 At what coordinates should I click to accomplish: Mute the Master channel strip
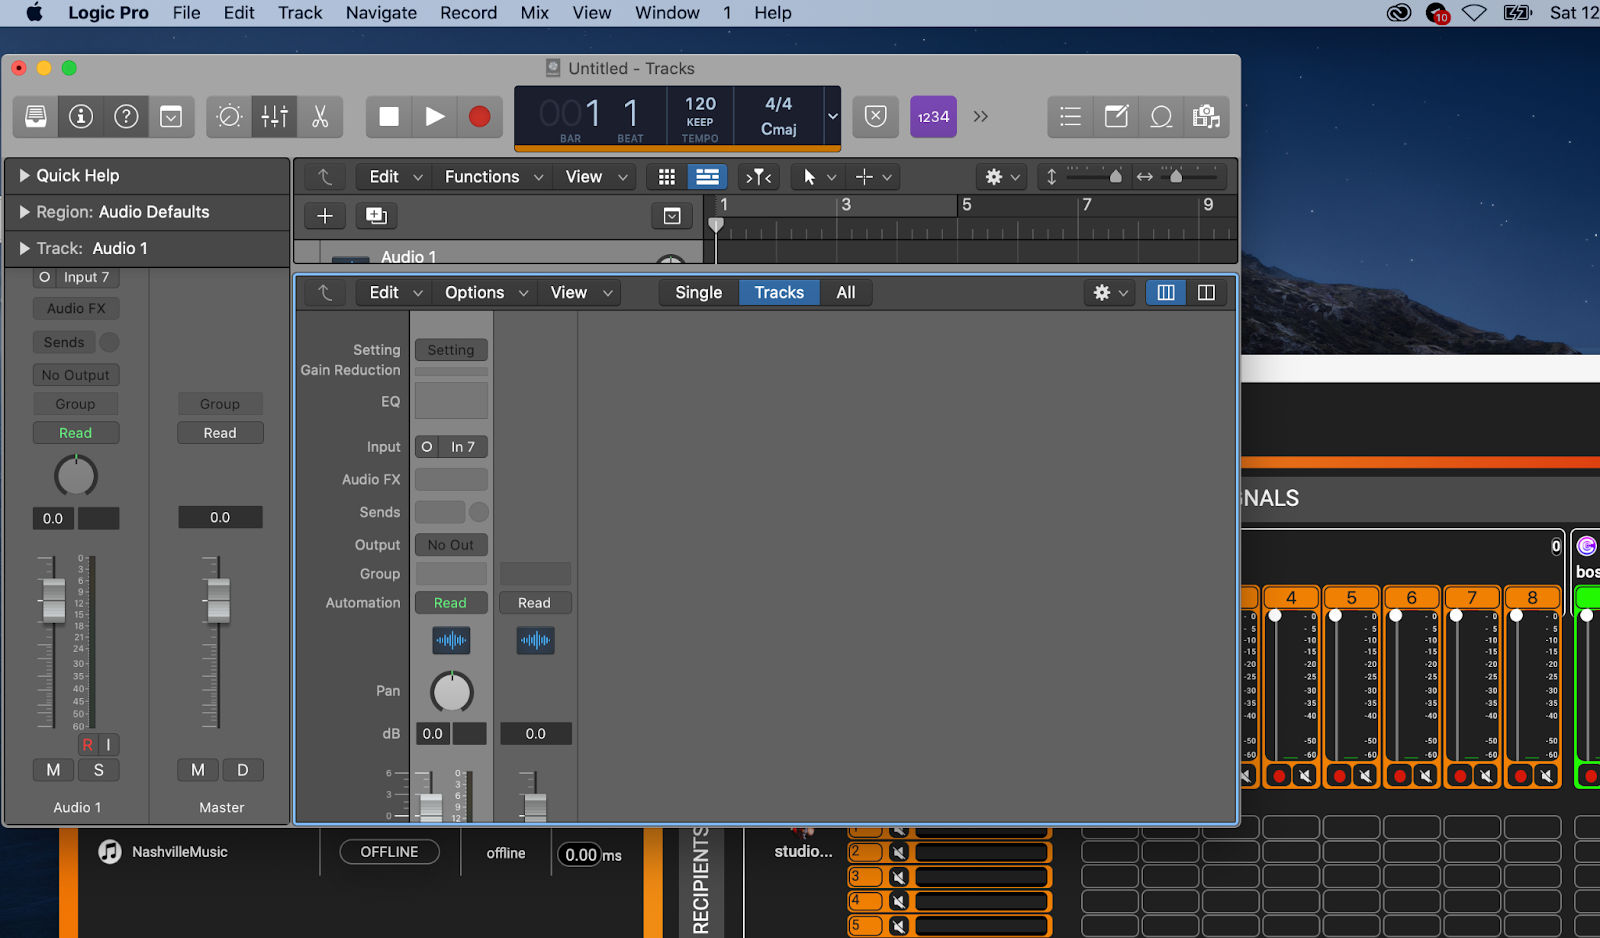(x=198, y=770)
